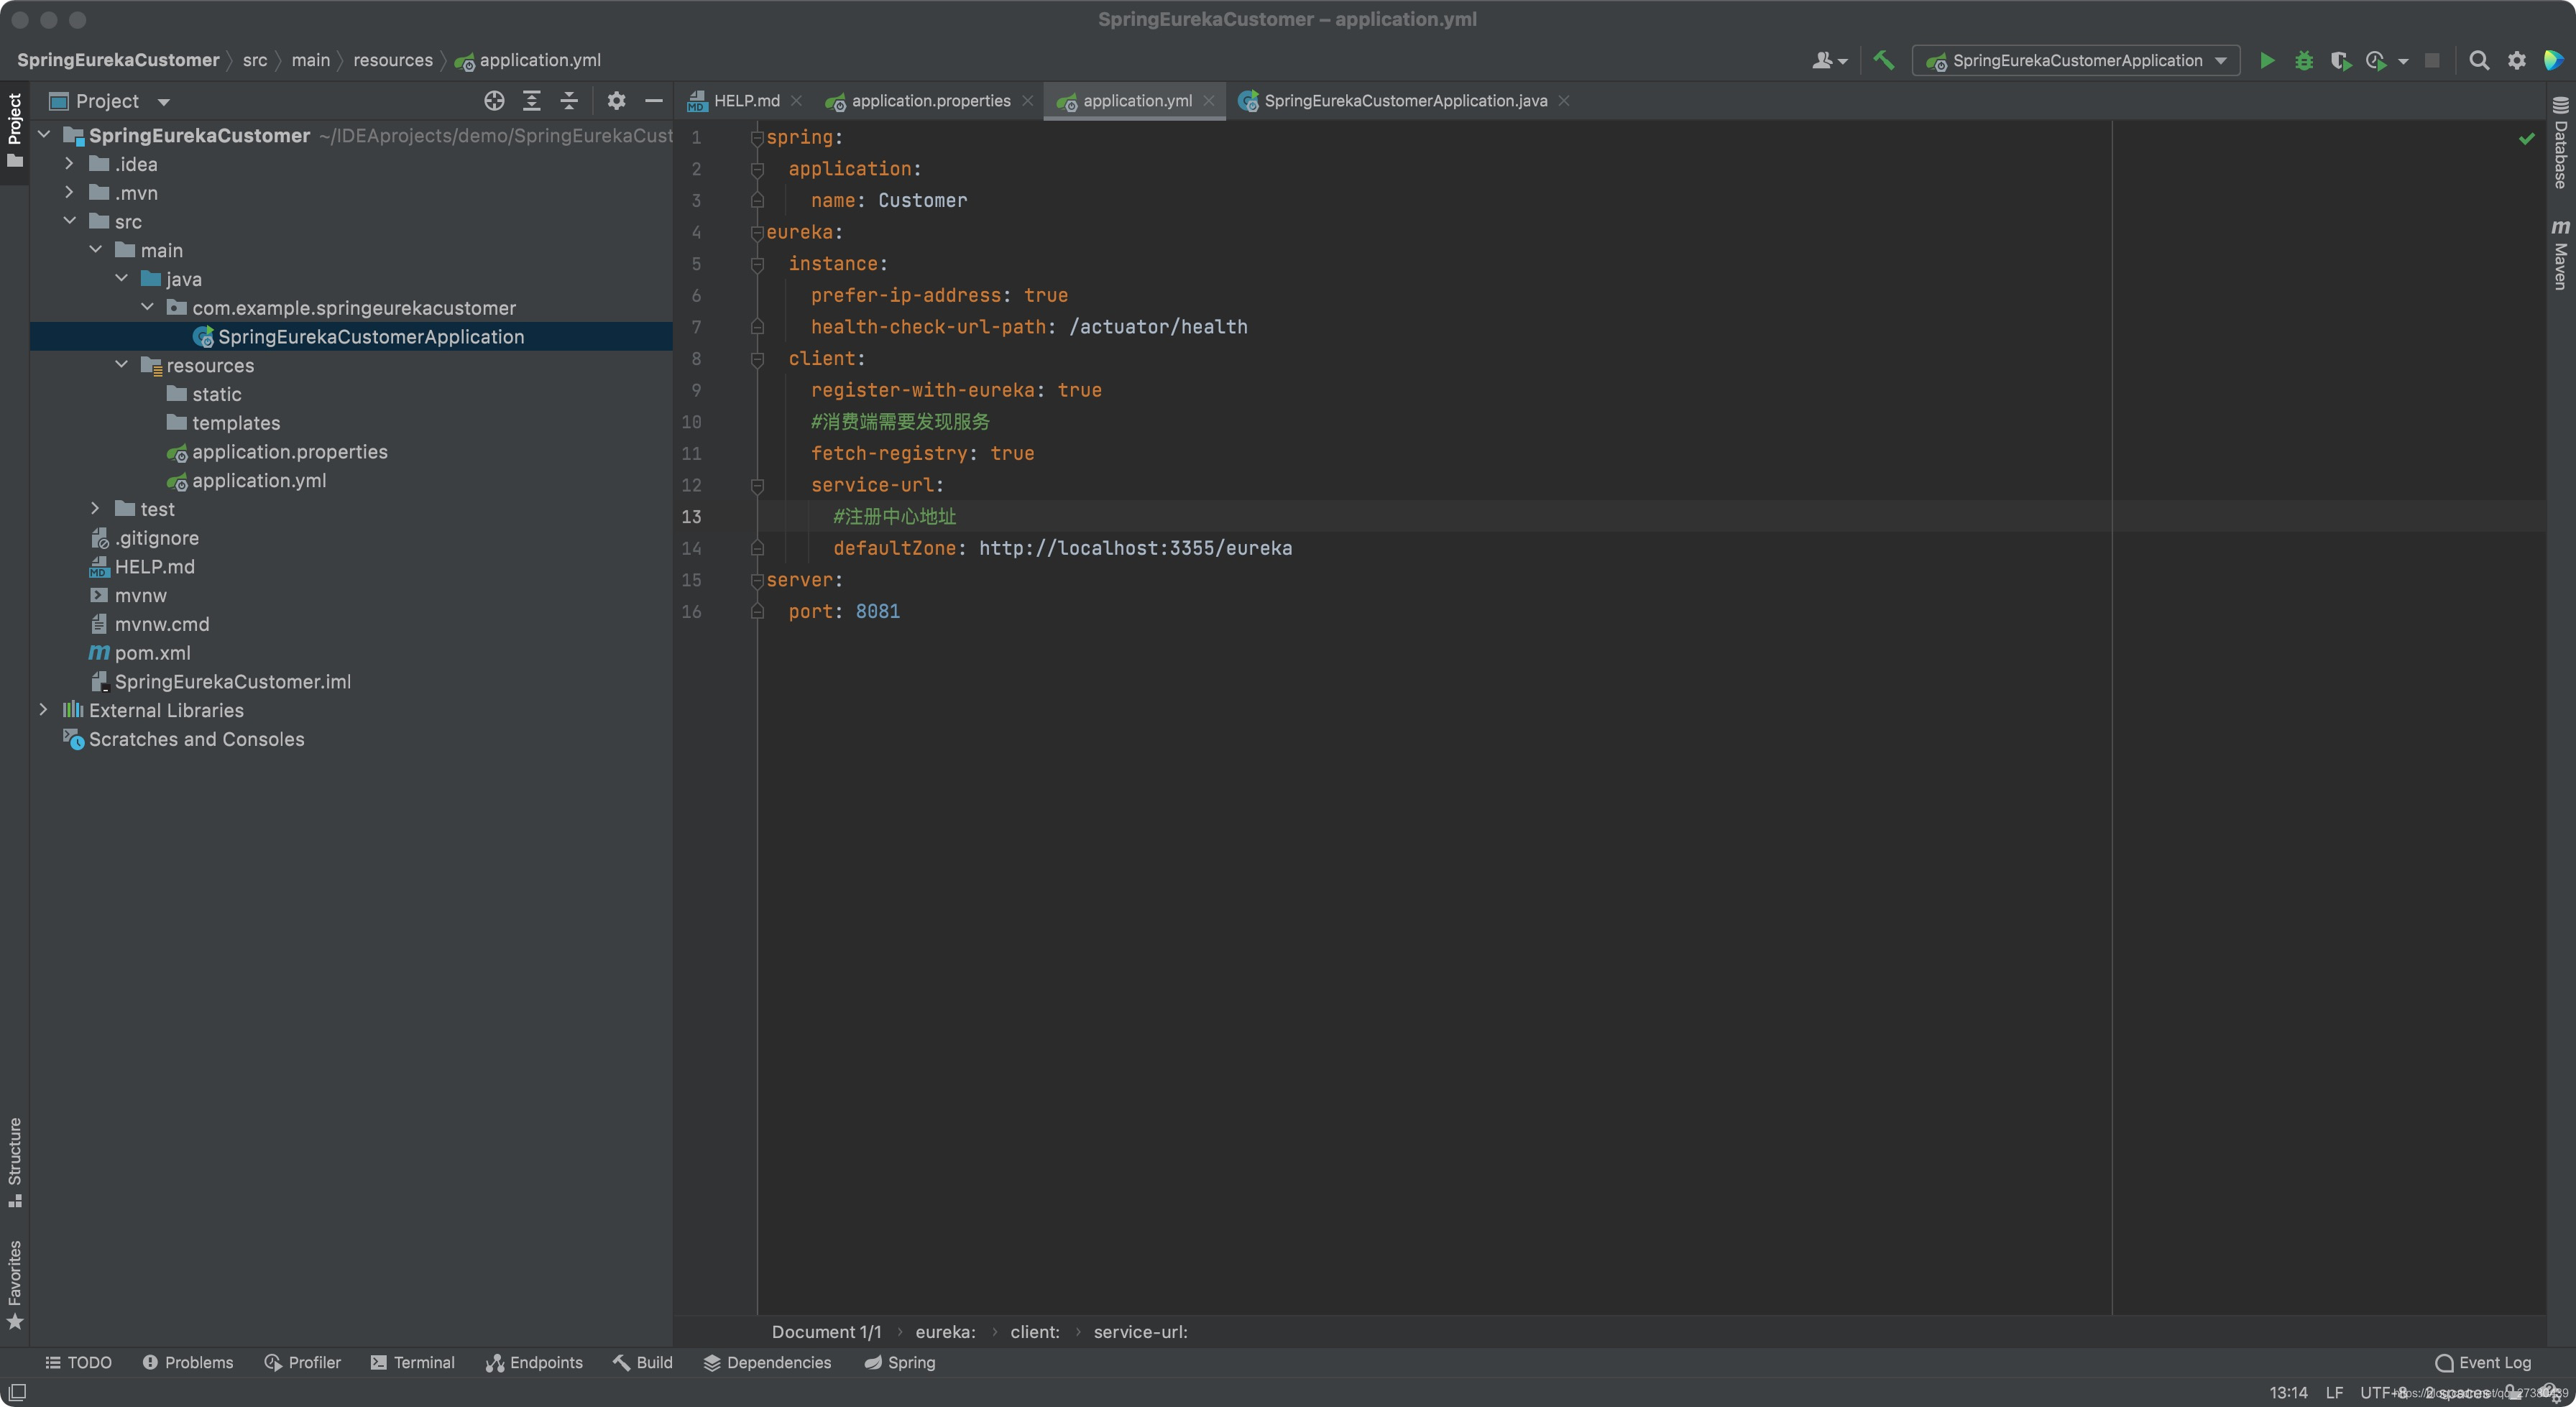Image resolution: width=2576 pixels, height=1407 pixels.
Task: Open Search Everywhere magnifier icon
Action: click(2479, 61)
